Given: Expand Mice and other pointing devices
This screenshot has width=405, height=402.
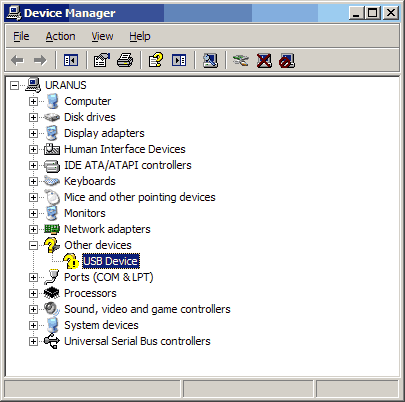Looking at the screenshot, I should pos(33,197).
